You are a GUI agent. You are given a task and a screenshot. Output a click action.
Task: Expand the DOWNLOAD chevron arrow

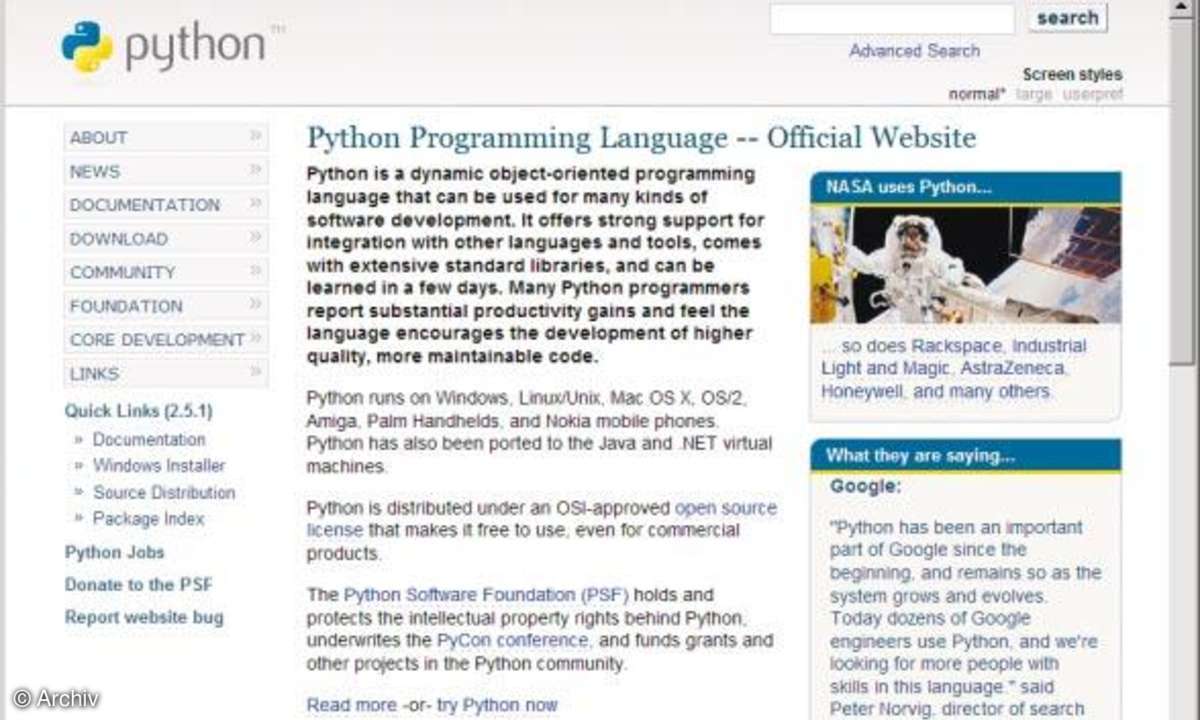click(x=256, y=236)
